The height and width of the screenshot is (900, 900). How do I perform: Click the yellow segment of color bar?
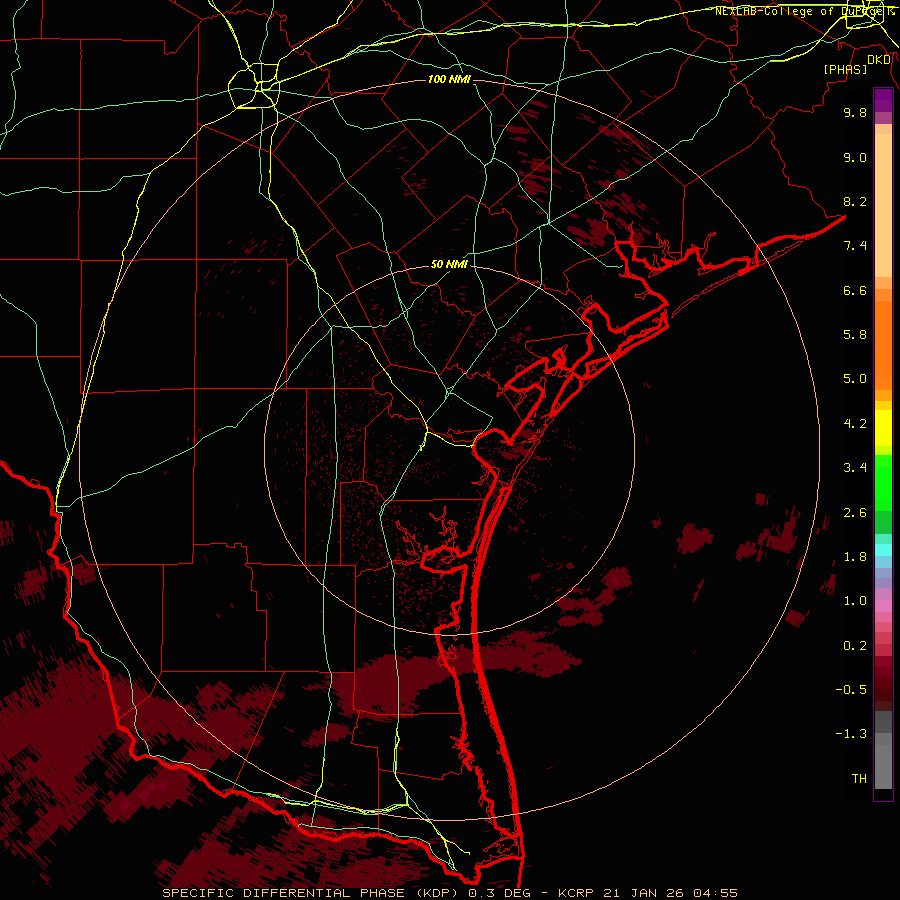pyautogui.click(x=883, y=428)
